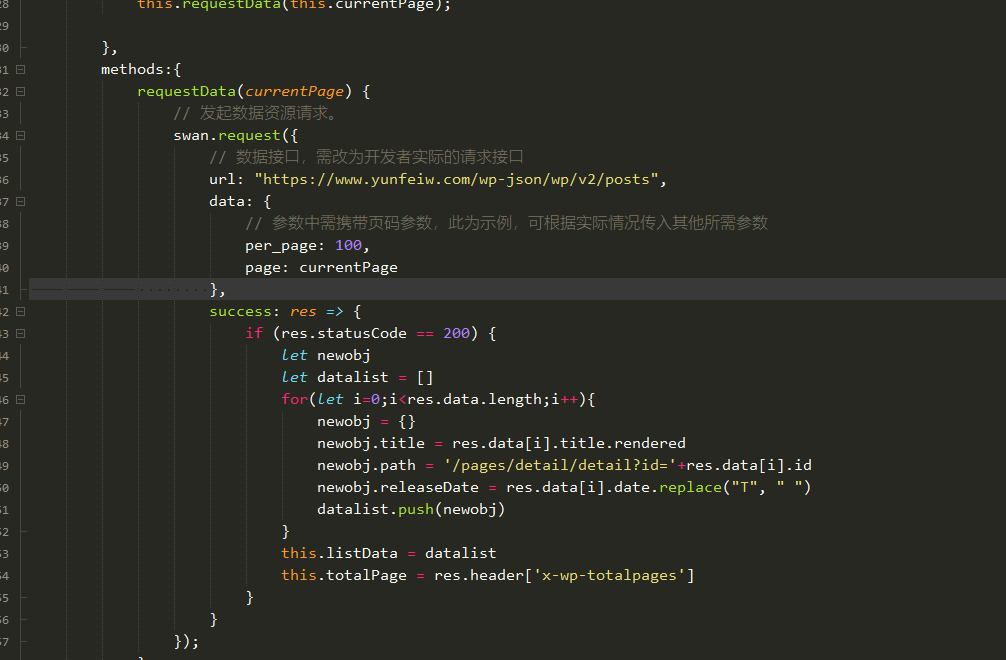Click the 'for' keyword
Viewport: 1006px width, 660px height.
(x=294, y=400)
